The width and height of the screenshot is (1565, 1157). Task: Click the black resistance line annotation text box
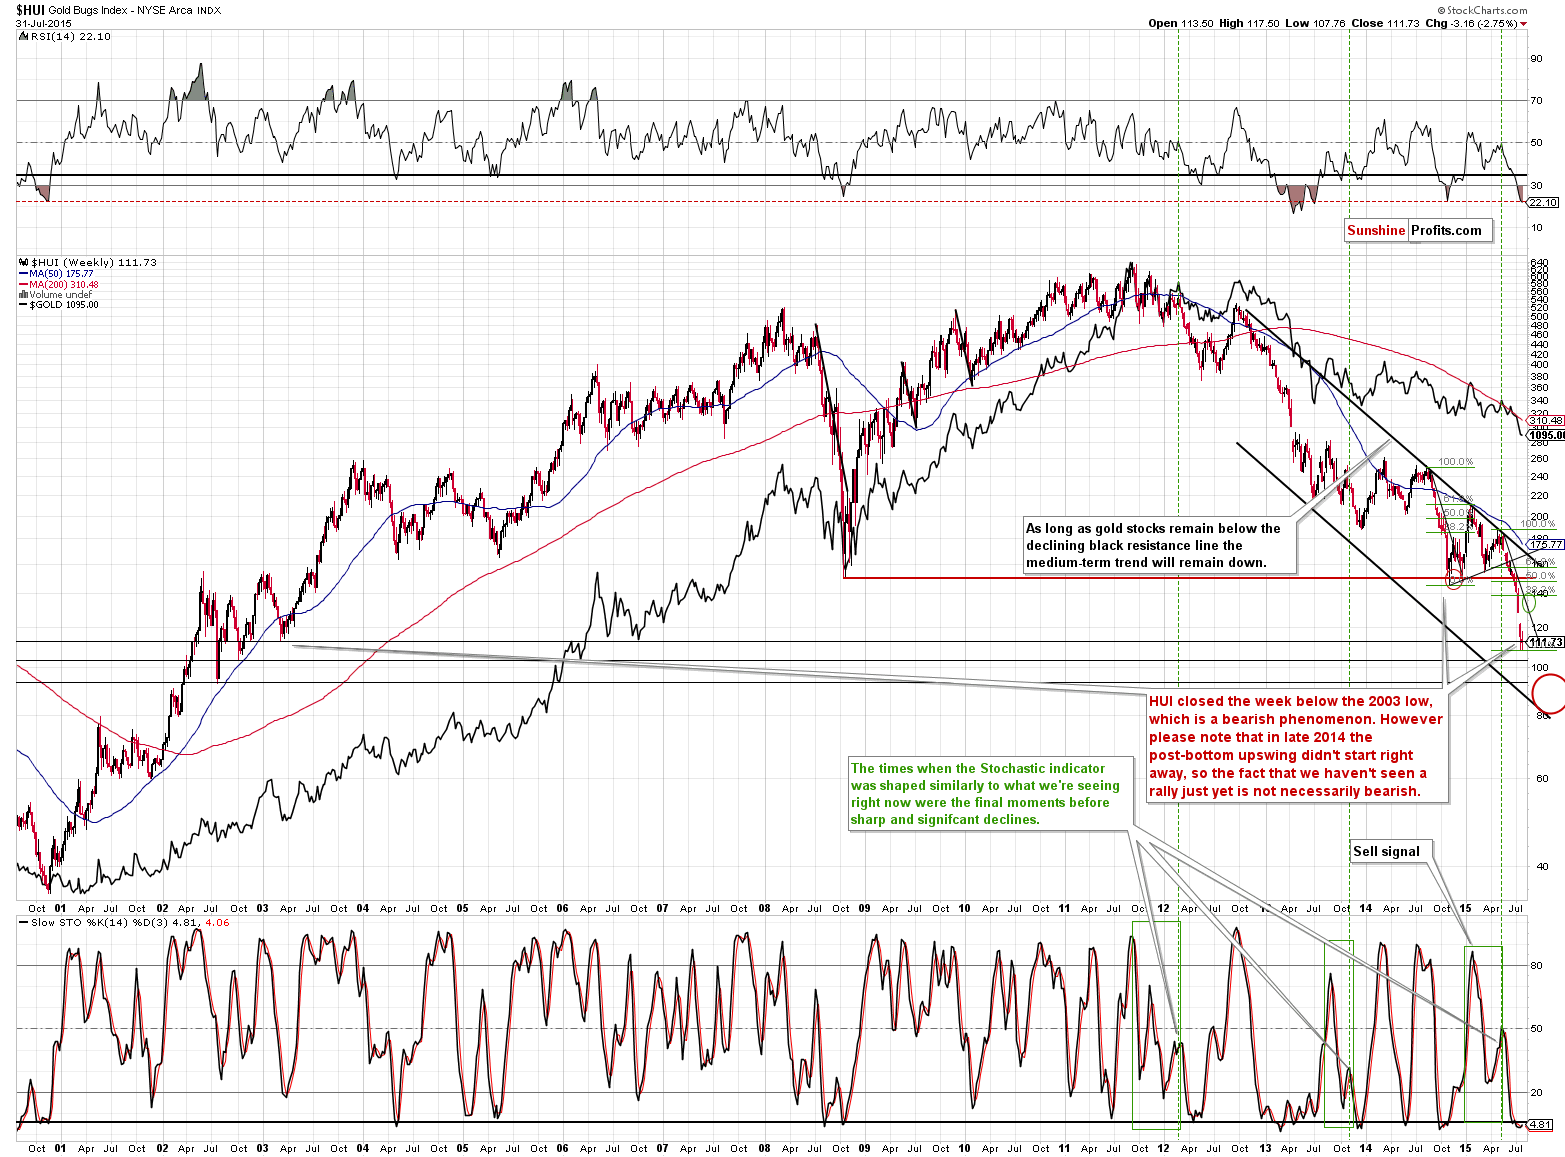(1158, 545)
